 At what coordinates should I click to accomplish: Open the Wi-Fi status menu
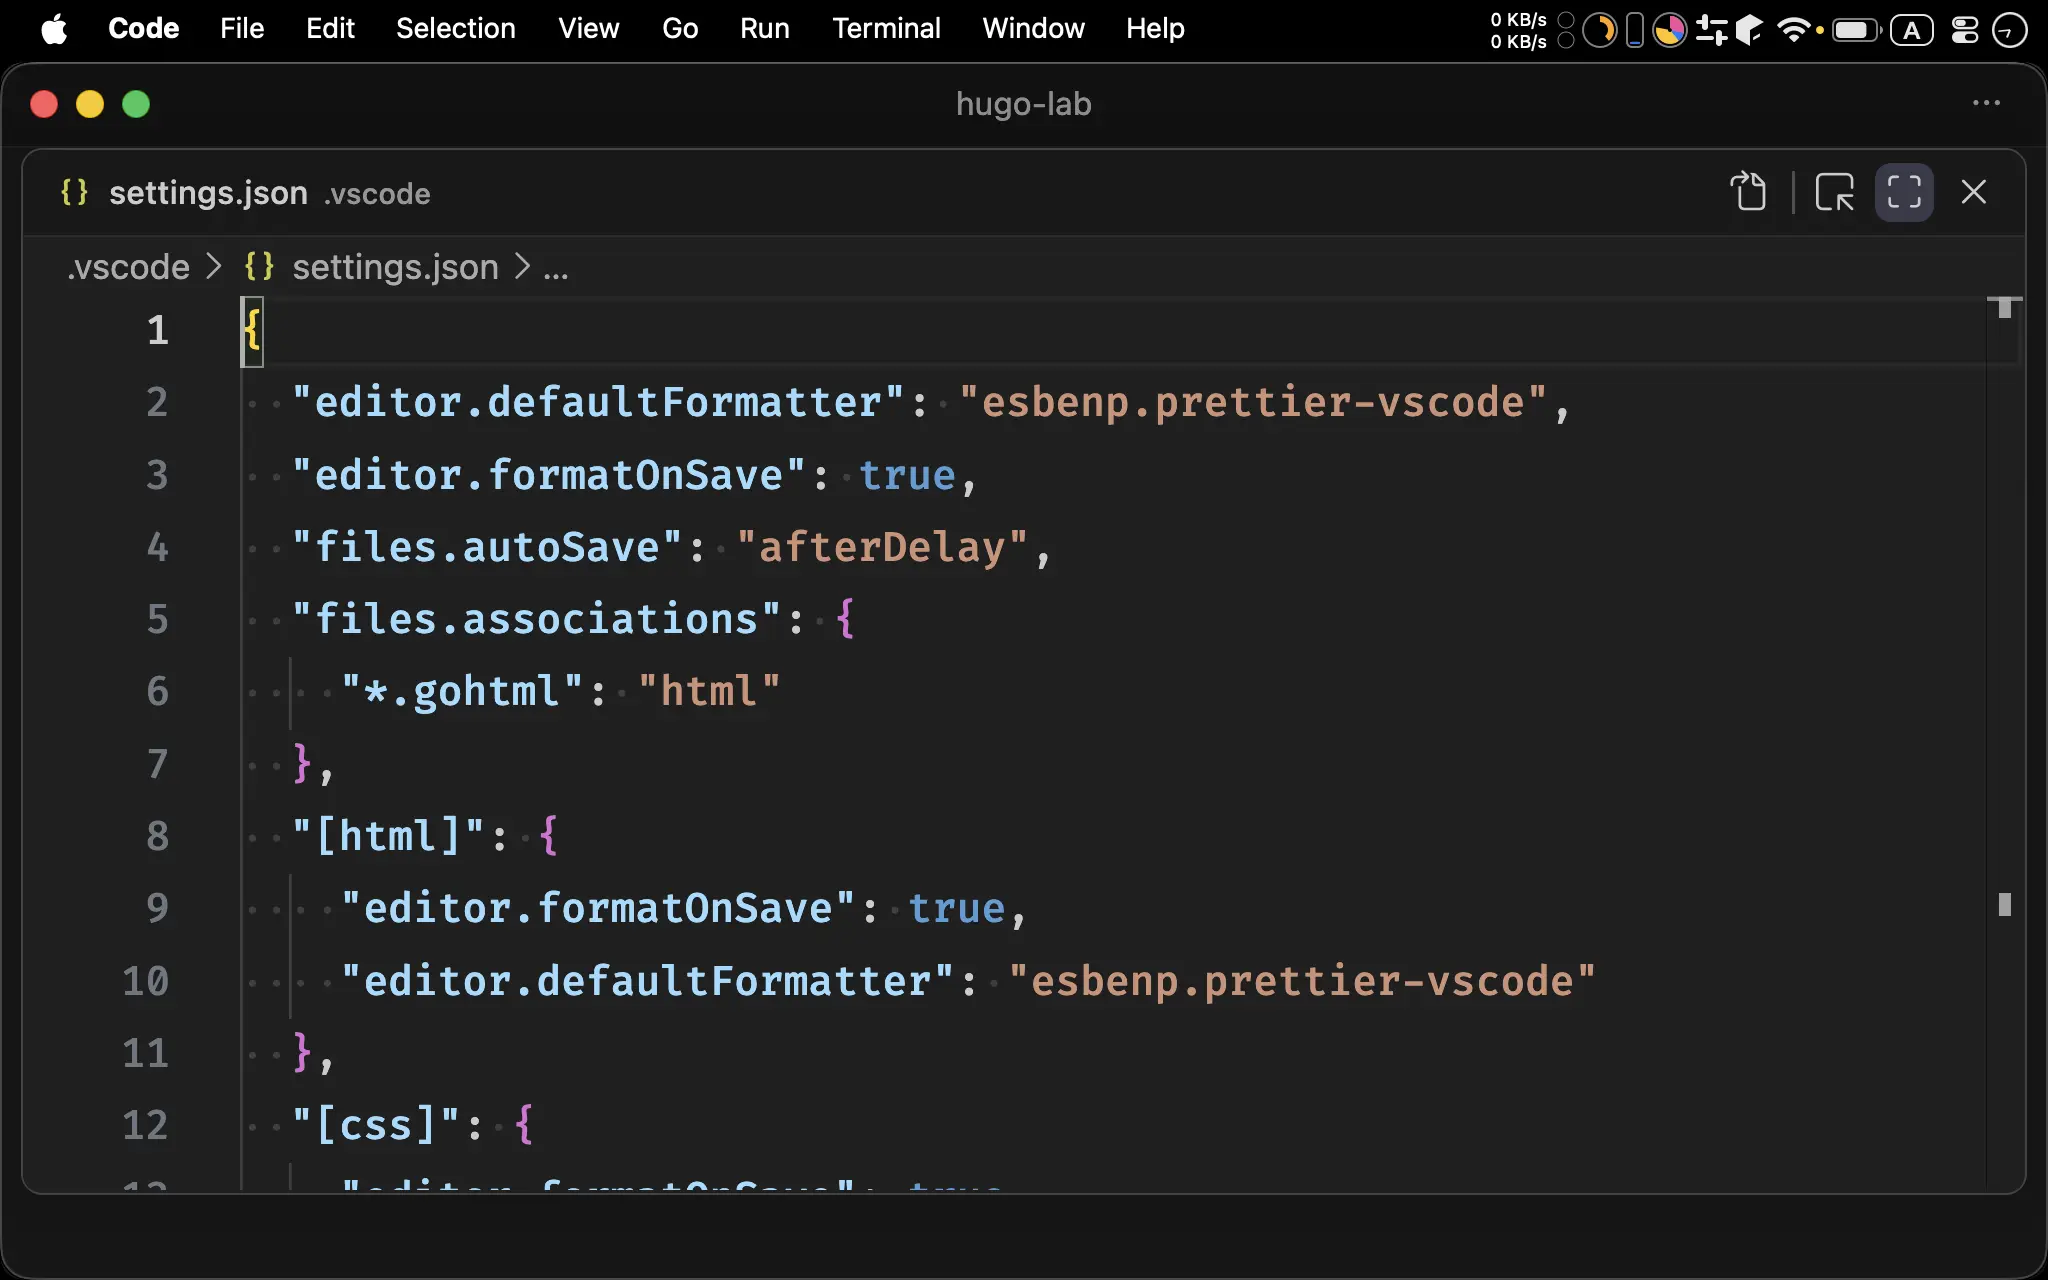click(x=1794, y=30)
